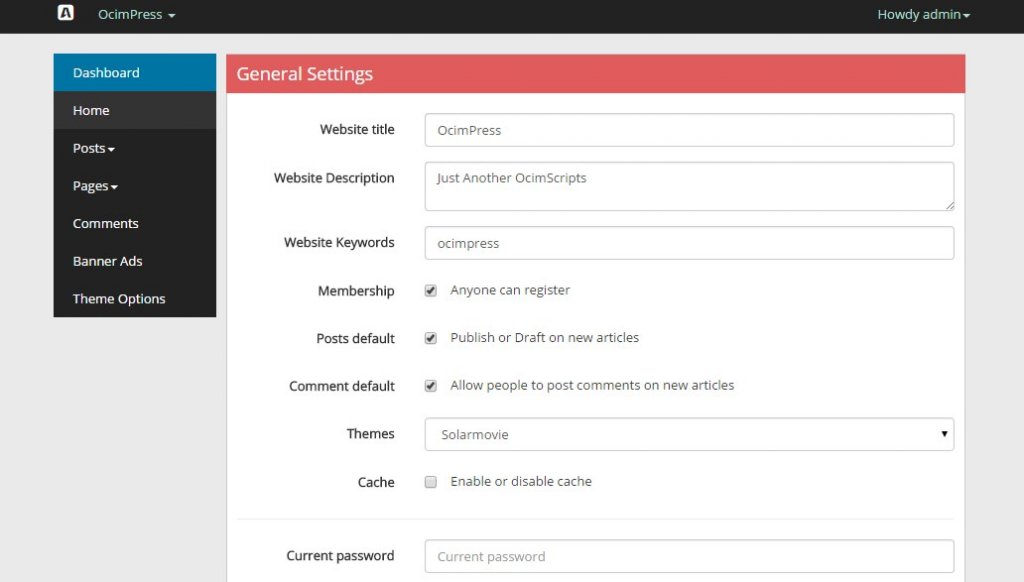Viewport: 1024px width, 582px height.
Task: Click the Current password field
Action: click(689, 557)
